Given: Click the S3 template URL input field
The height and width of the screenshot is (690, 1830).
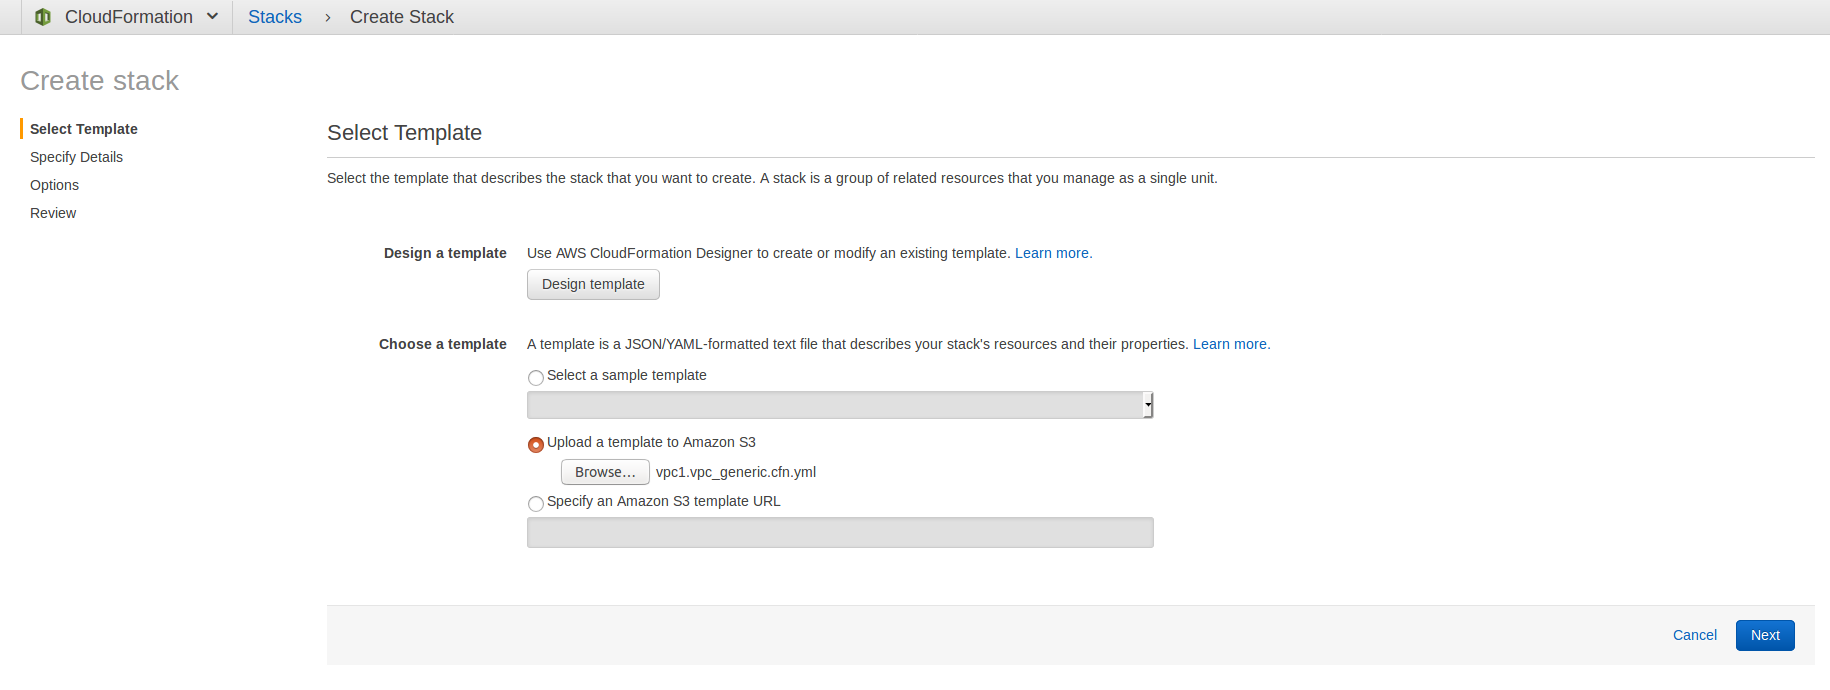Looking at the screenshot, I should click(x=840, y=532).
